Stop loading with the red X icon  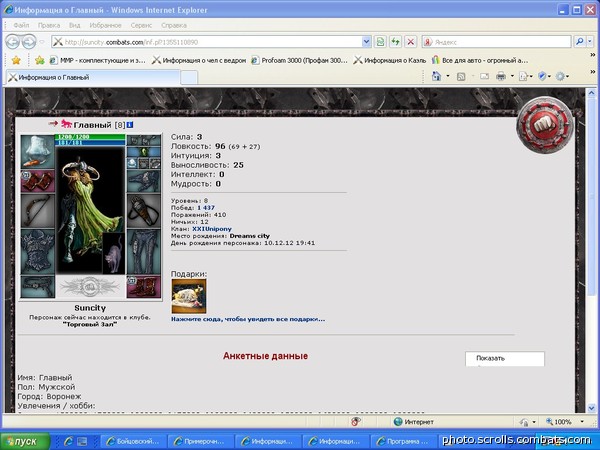pos(411,41)
